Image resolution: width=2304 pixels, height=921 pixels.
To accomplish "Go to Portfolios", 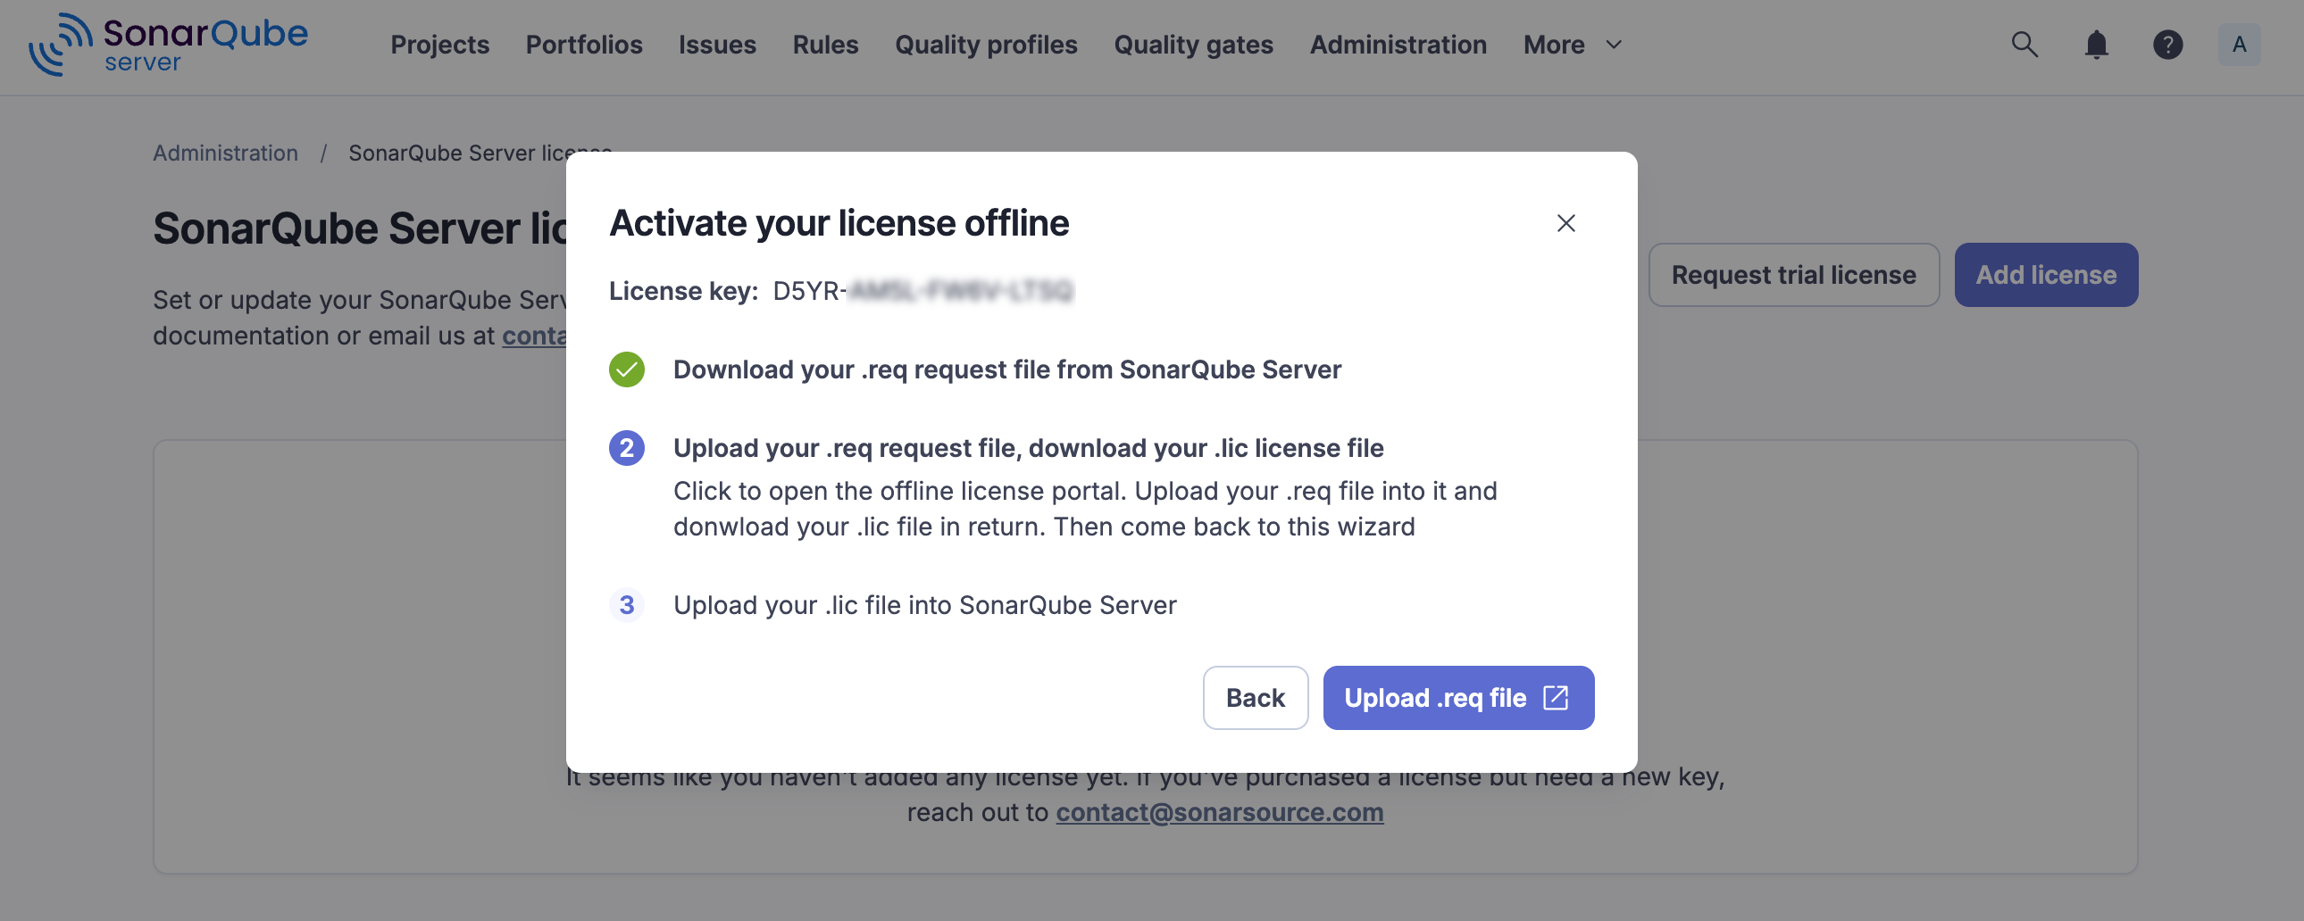I will tap(584, 45).
